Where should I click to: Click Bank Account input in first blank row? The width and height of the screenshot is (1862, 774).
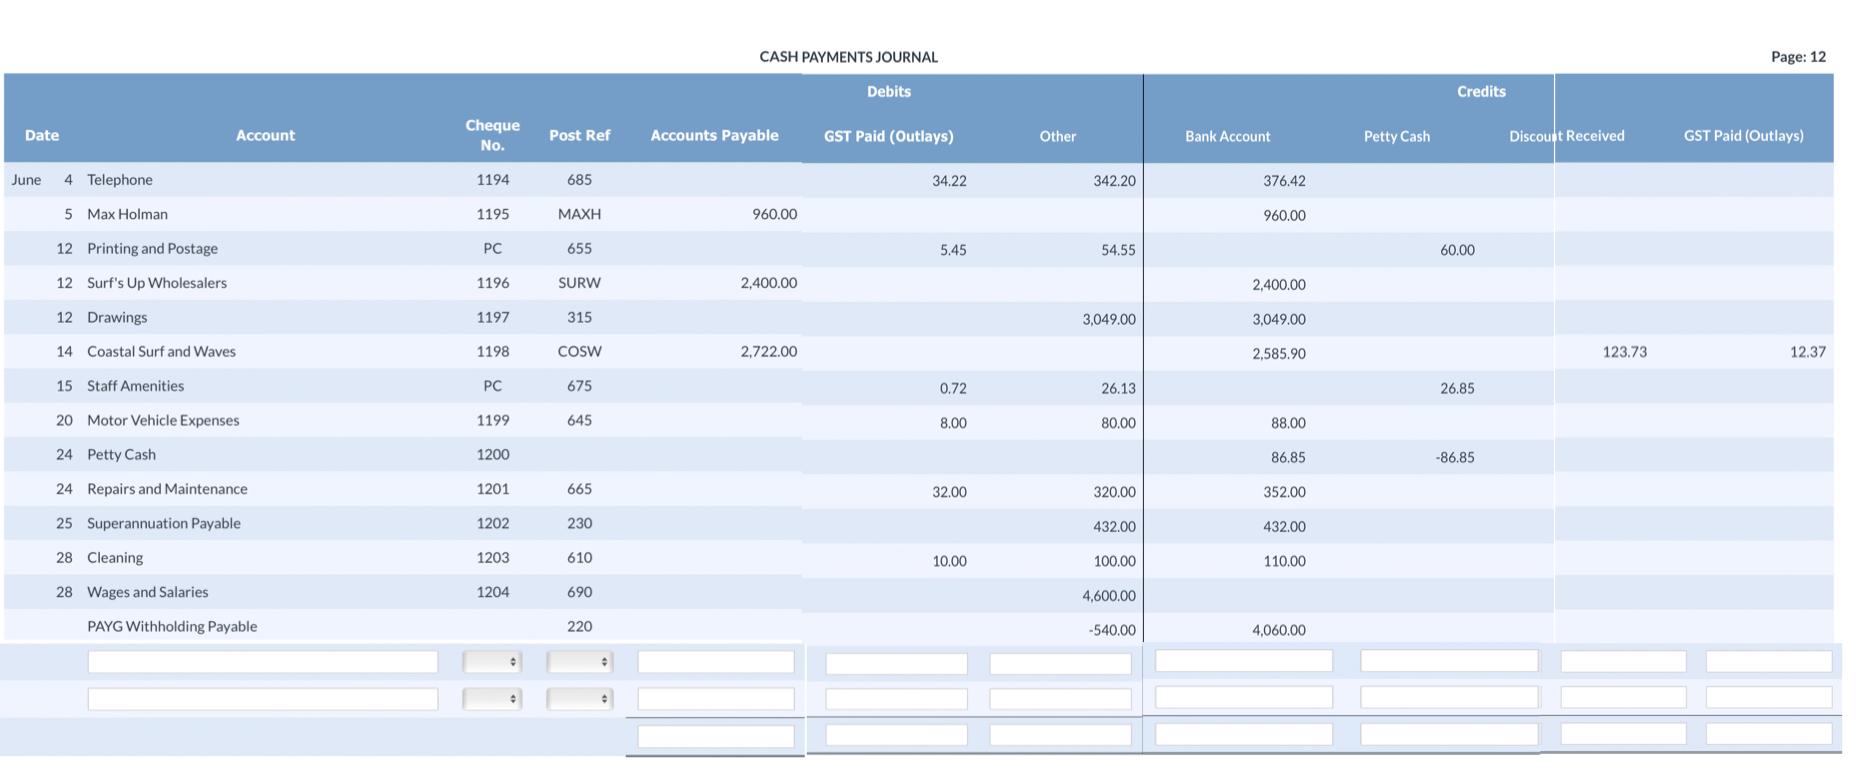coord(1244,660)
